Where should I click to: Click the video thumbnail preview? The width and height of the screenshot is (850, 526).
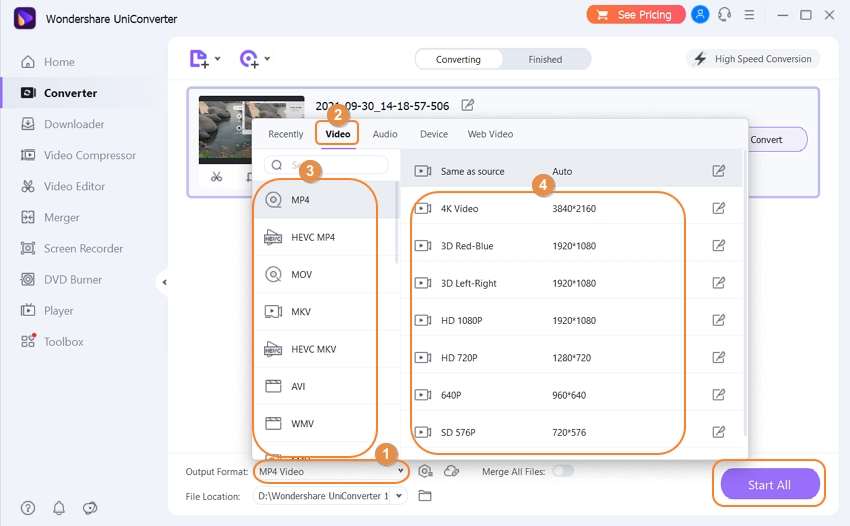pos(251,130)
